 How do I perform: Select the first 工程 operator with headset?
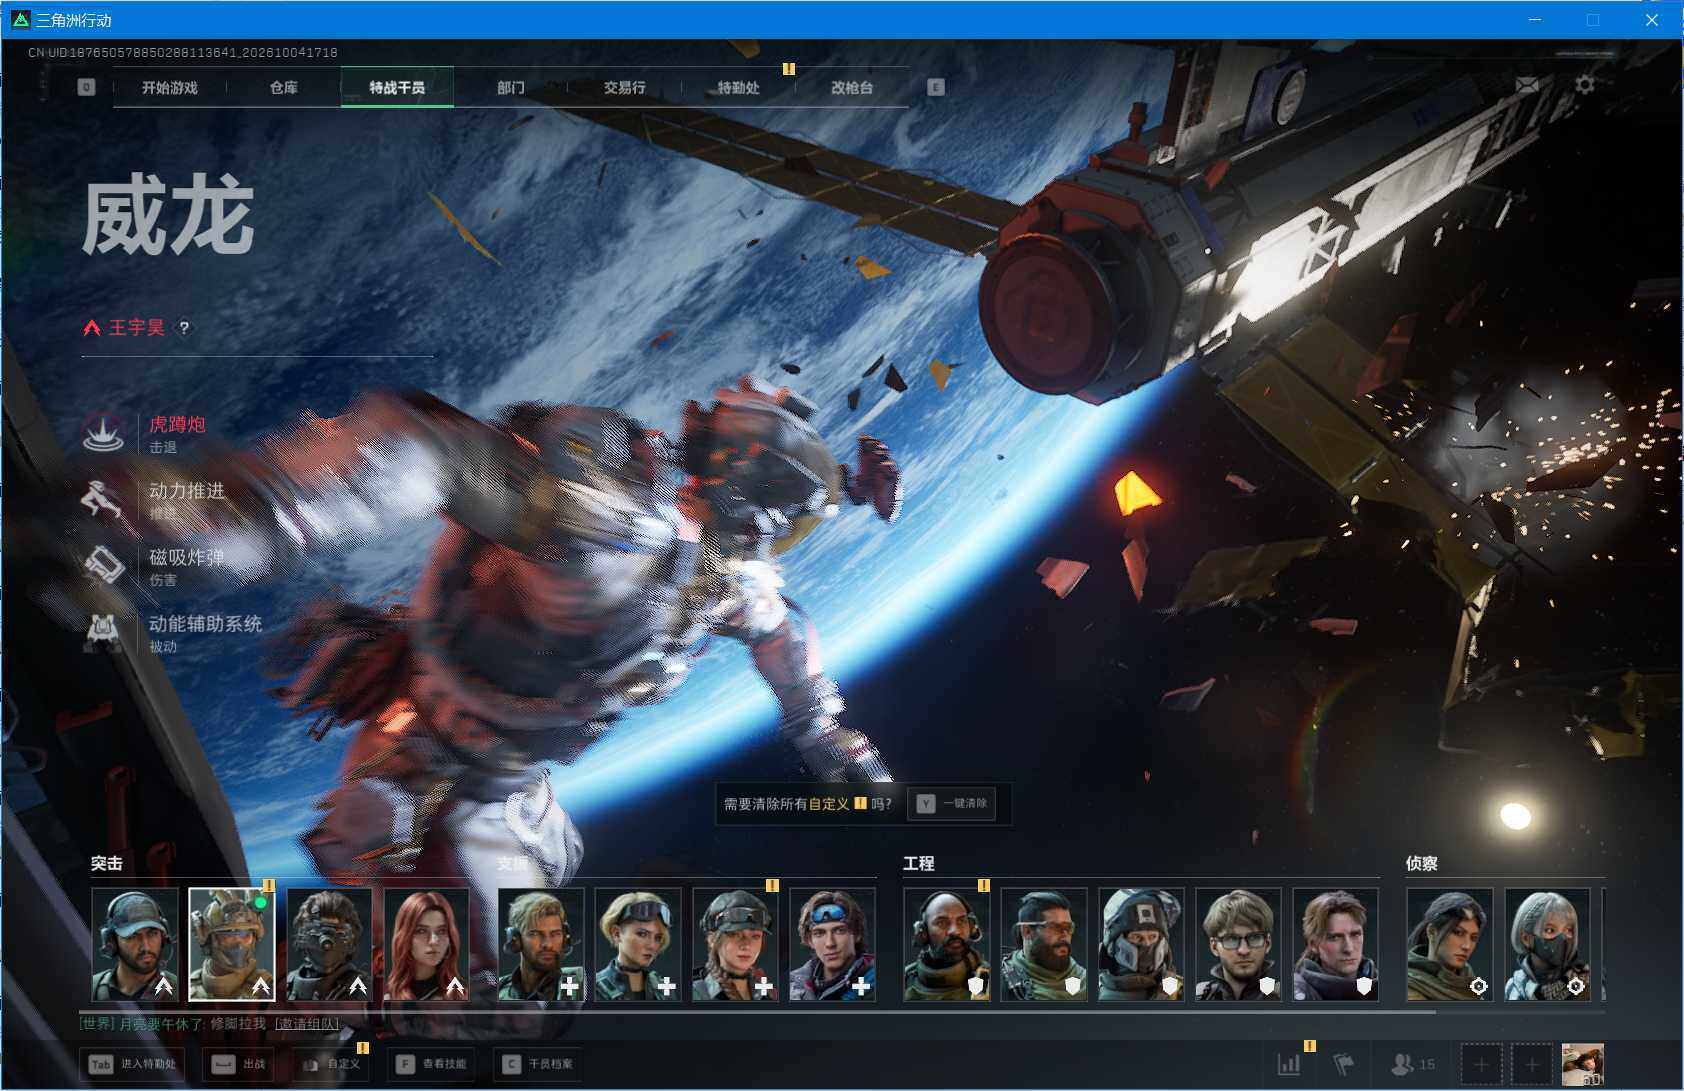click(947, 944)
